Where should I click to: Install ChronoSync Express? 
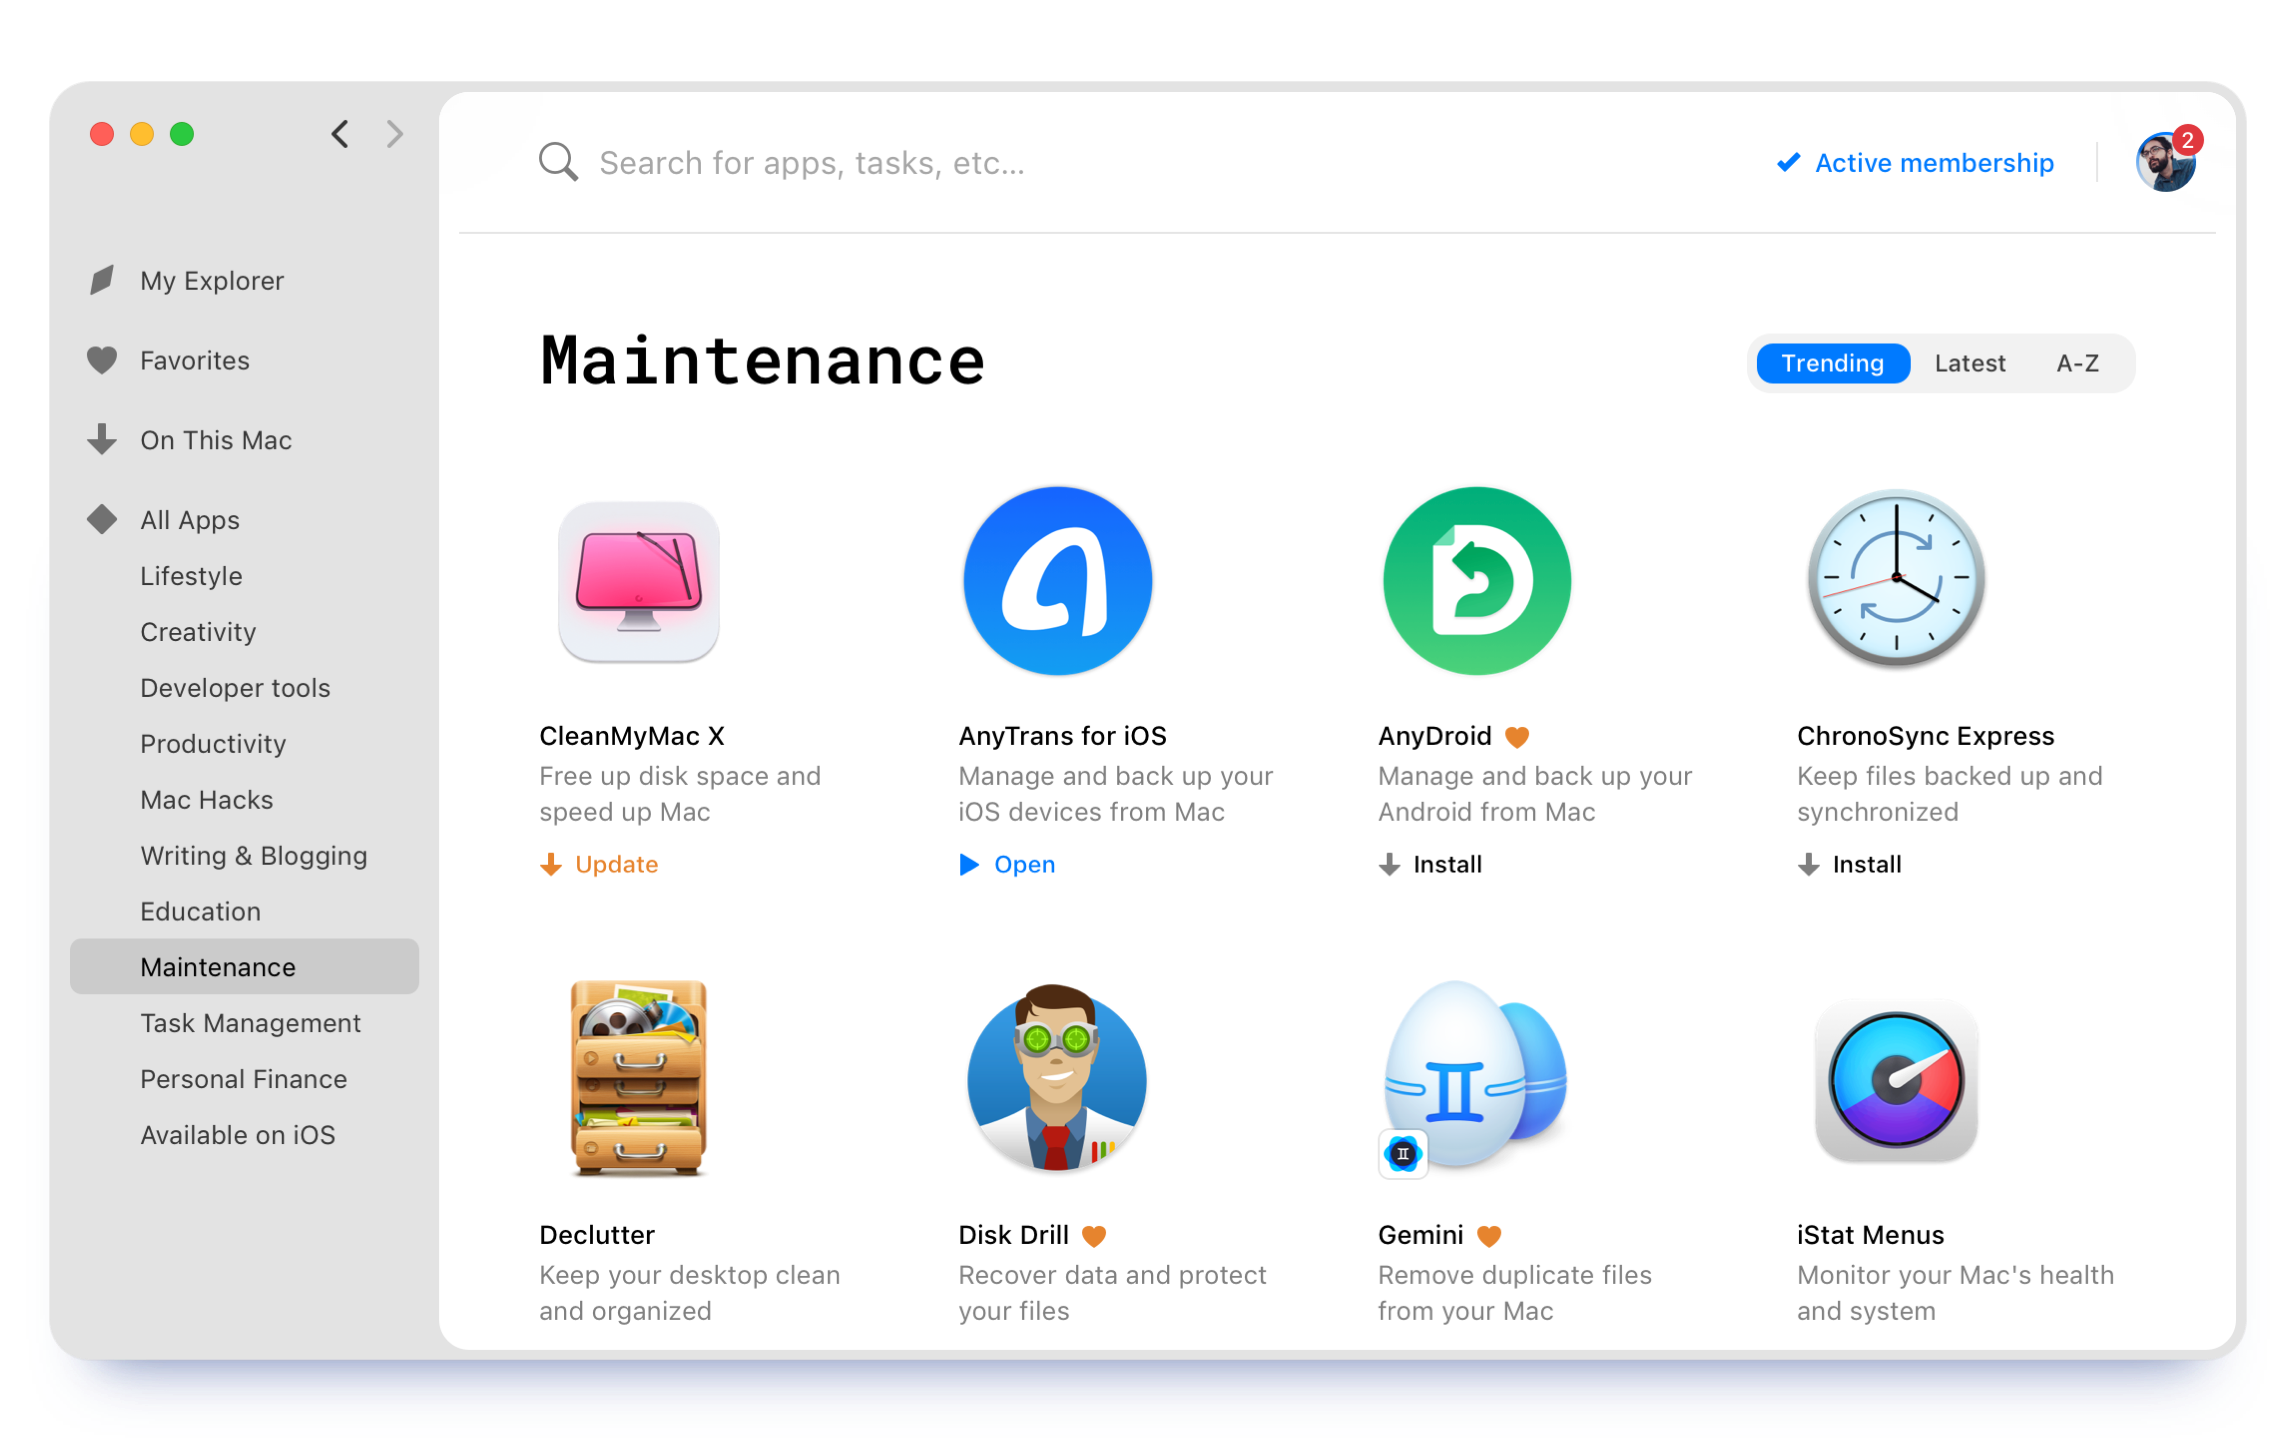click(1850, 864)
